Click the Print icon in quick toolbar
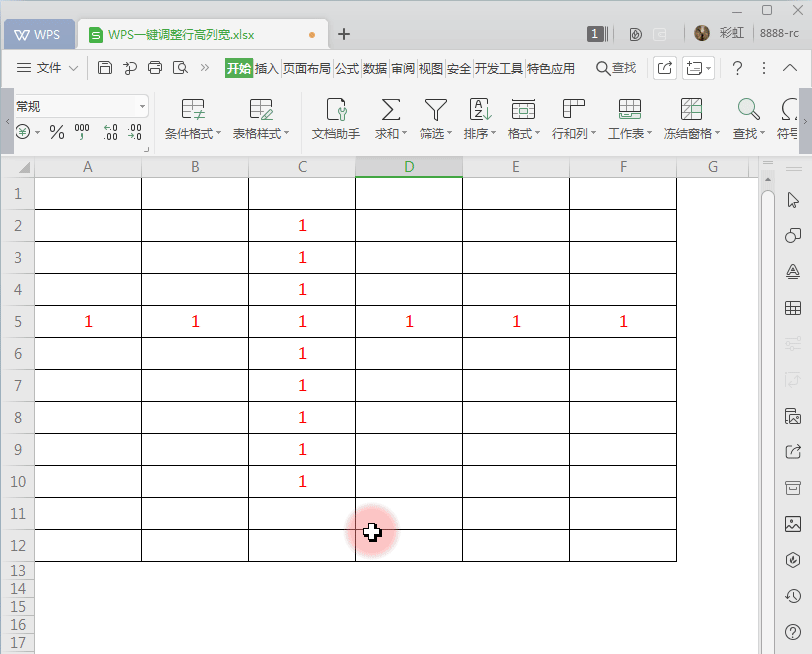 click(x=155, y=68)
